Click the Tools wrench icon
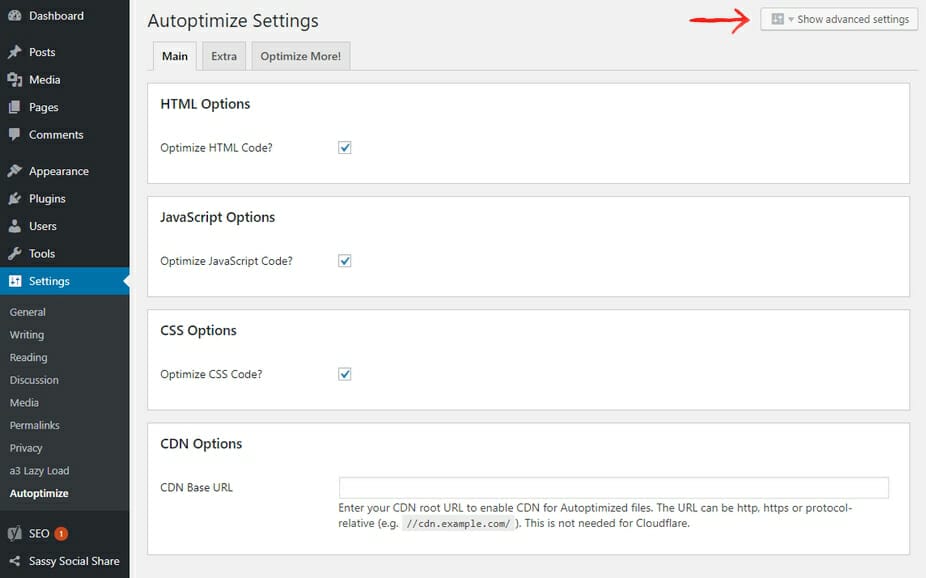Viewport: 926px width, 578px height. 14,254
